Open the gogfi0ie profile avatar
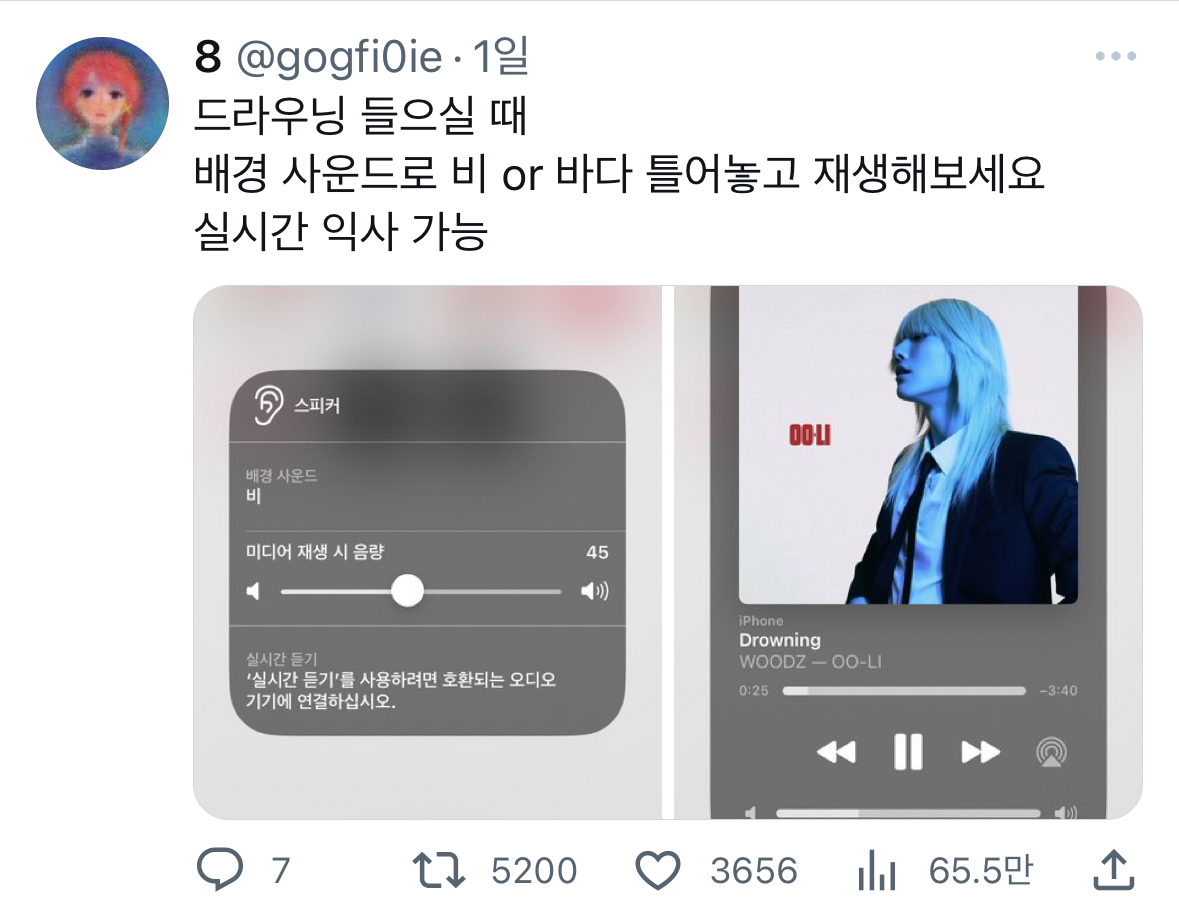 [102, 103]
